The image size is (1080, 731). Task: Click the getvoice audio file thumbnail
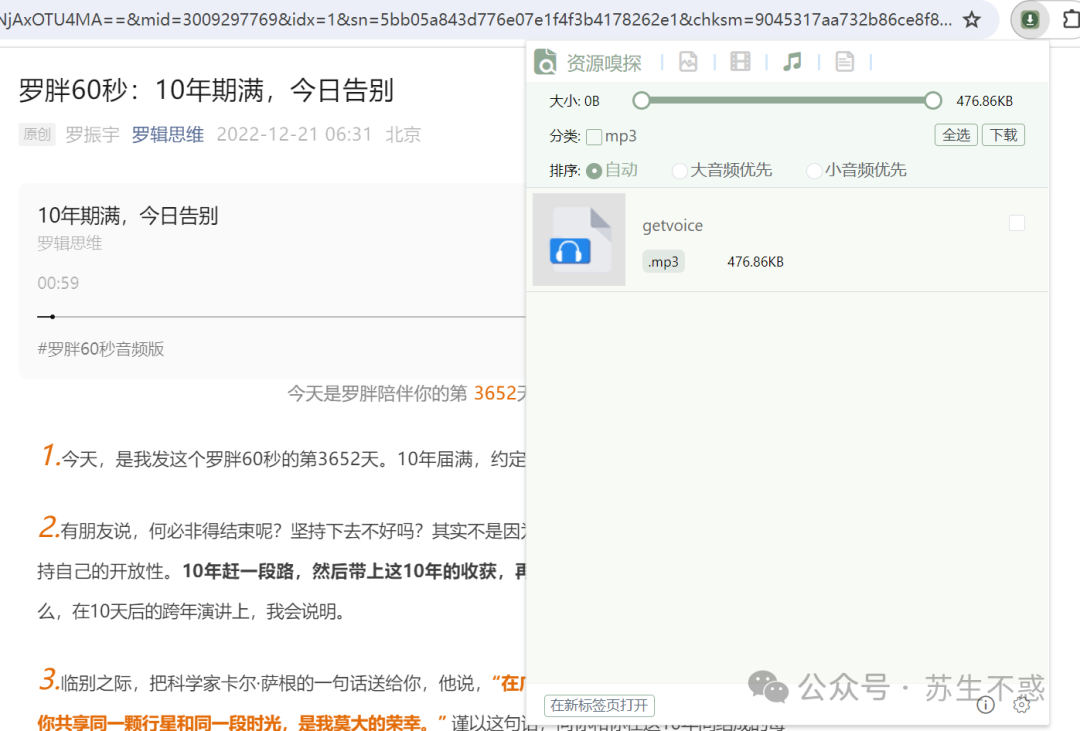click(x=579, y=239)
